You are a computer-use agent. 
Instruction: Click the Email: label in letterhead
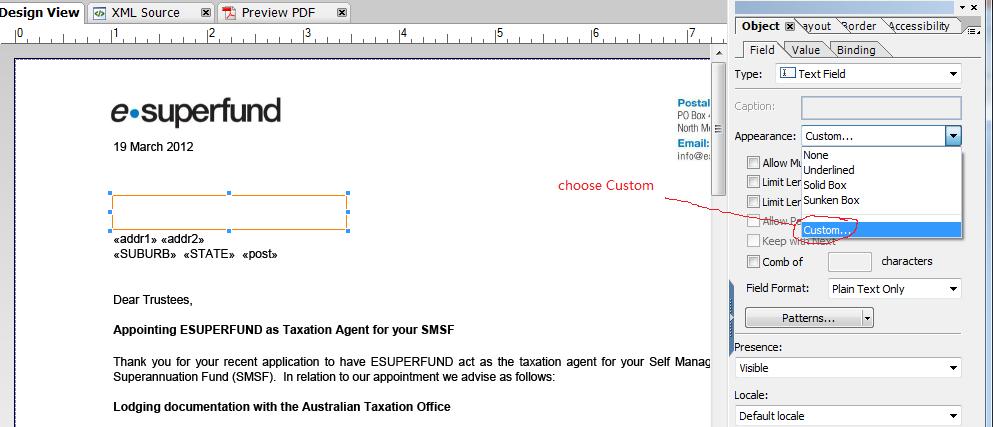[693, 144]
